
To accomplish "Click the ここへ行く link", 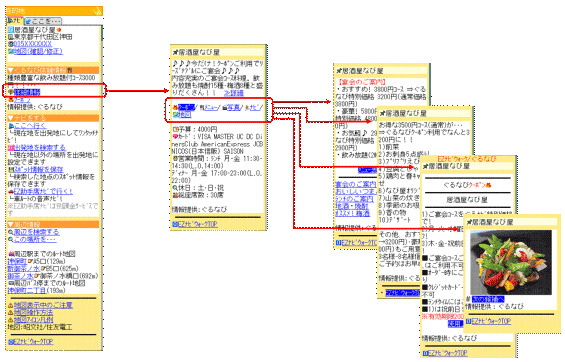I will pyautogui.click(x=30, y=126).
